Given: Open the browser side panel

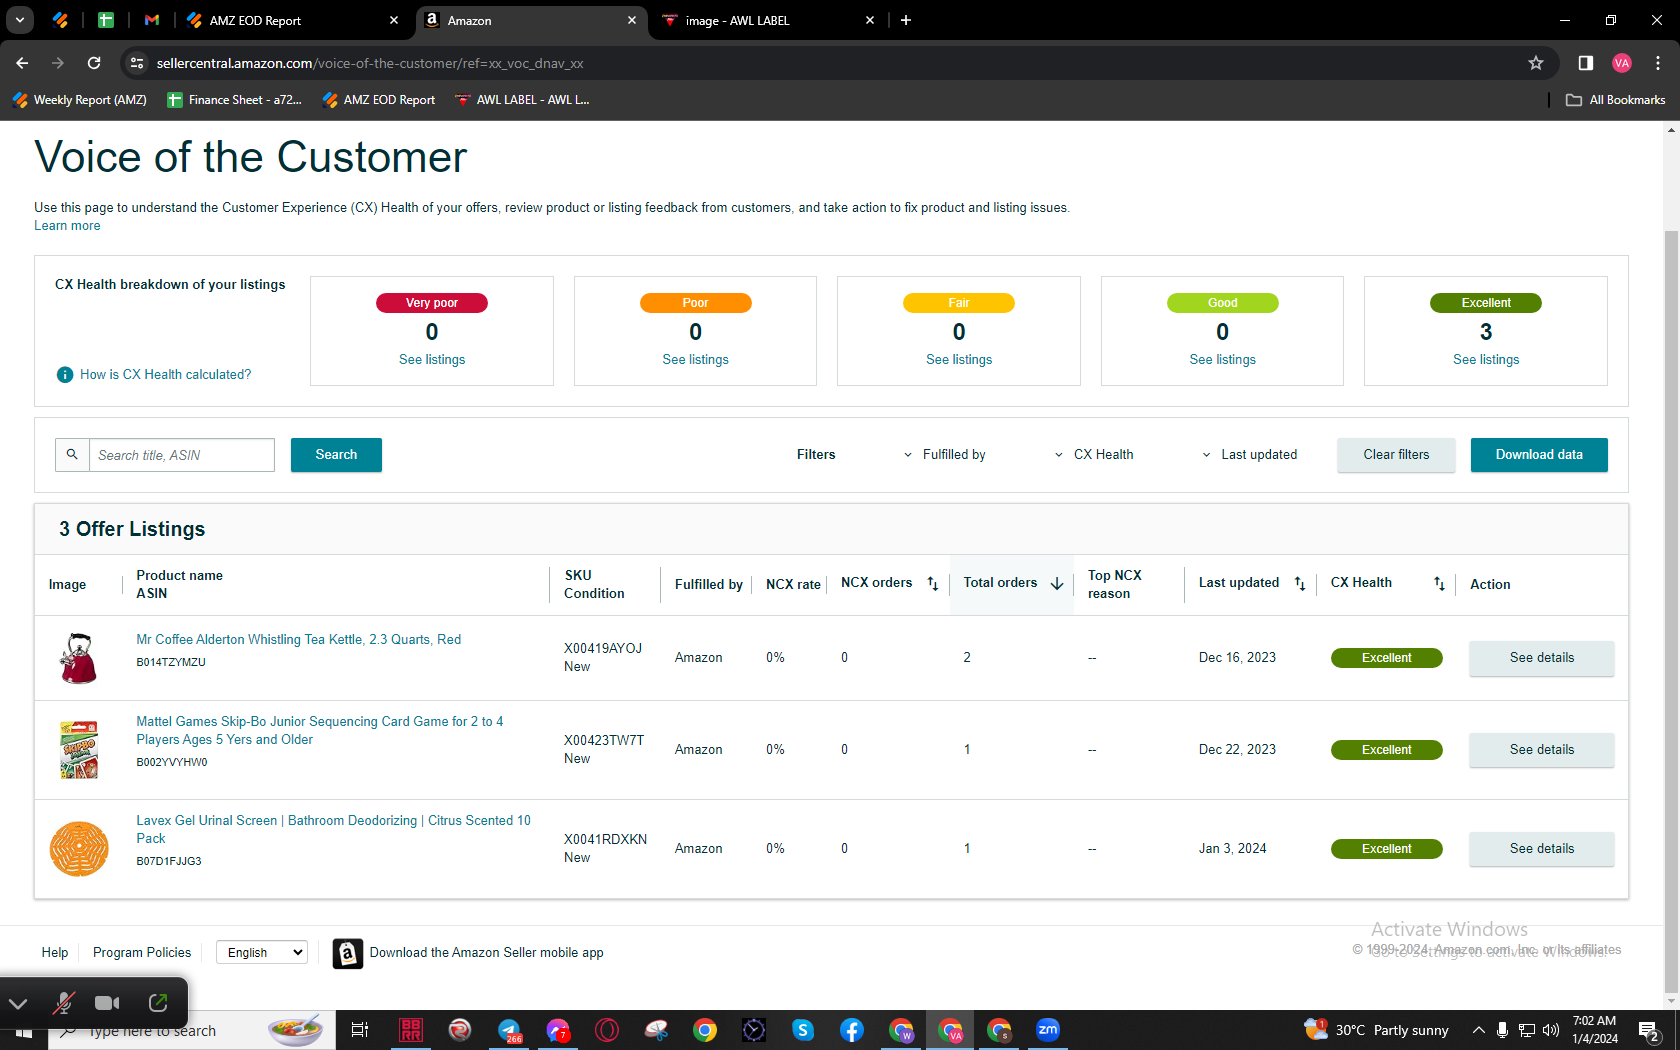Looking at the screenshot, I should coord(1586,63).
